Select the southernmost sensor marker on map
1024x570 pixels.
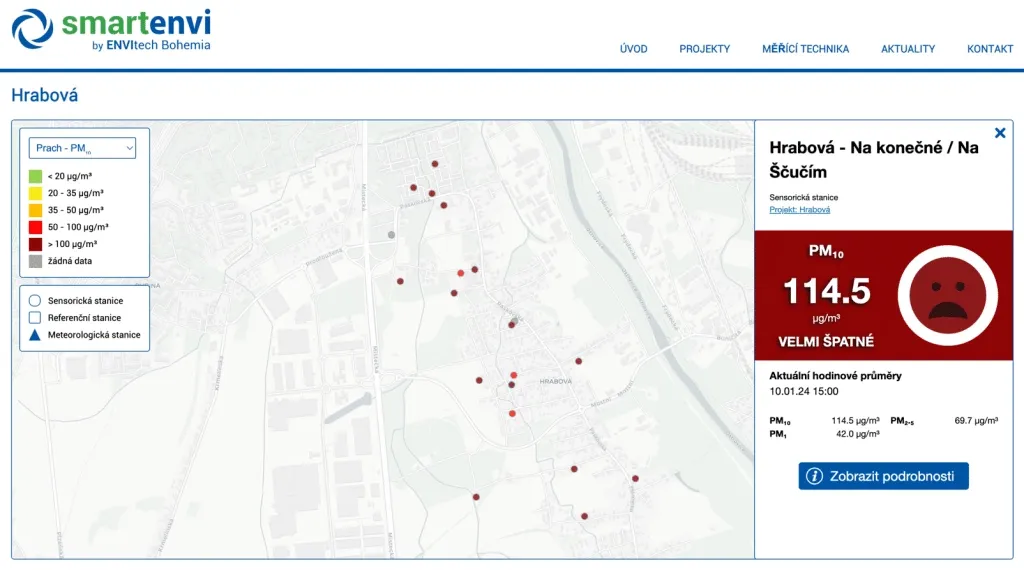click(584, 517)
